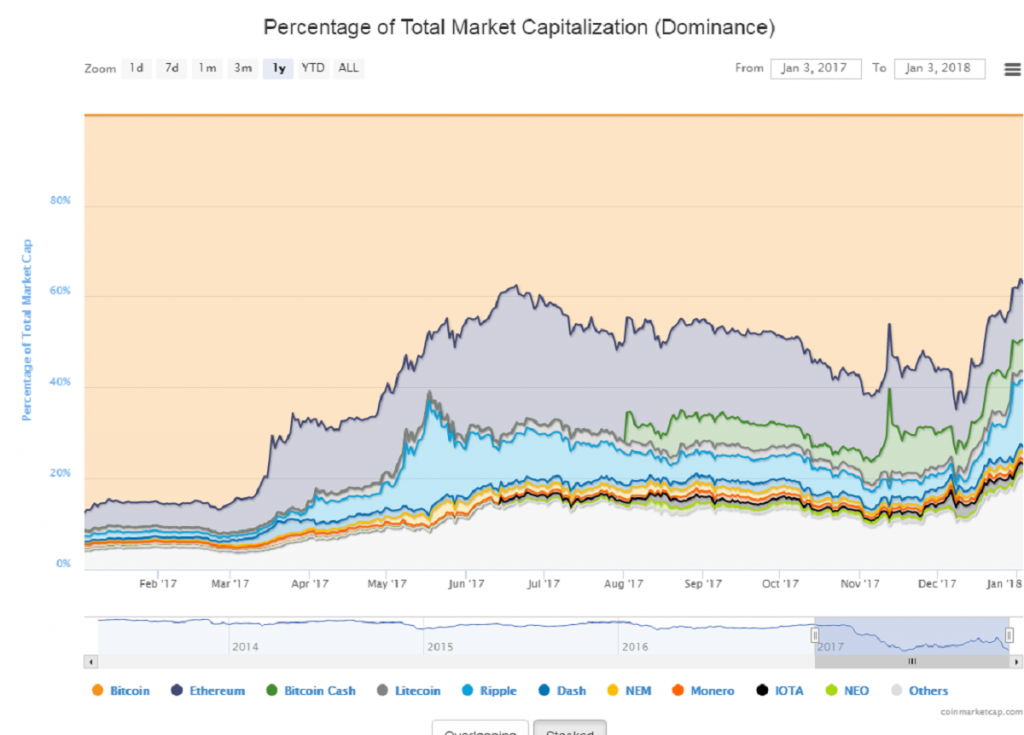1024x735 pixels.
Task: Toggle Ethereum series visibility in legend
Action: 208,691
